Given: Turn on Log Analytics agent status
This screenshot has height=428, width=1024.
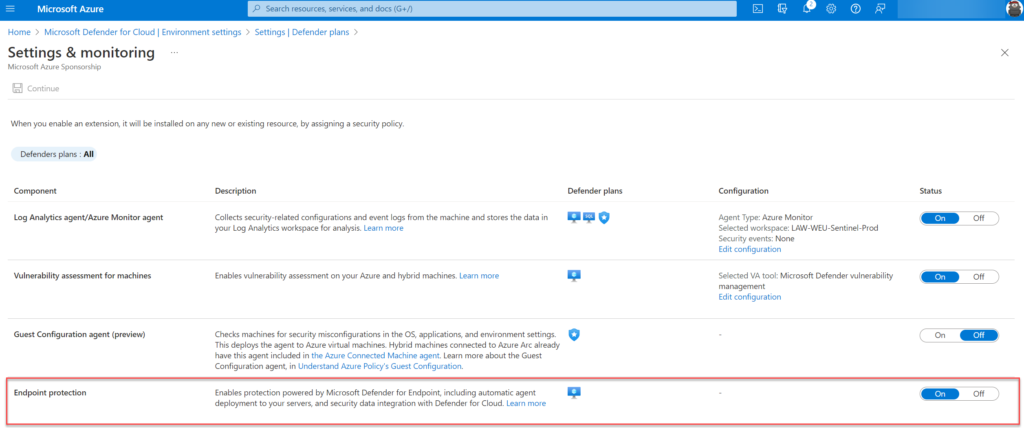Looking at the screenshot, I should (x=940, y=218).
